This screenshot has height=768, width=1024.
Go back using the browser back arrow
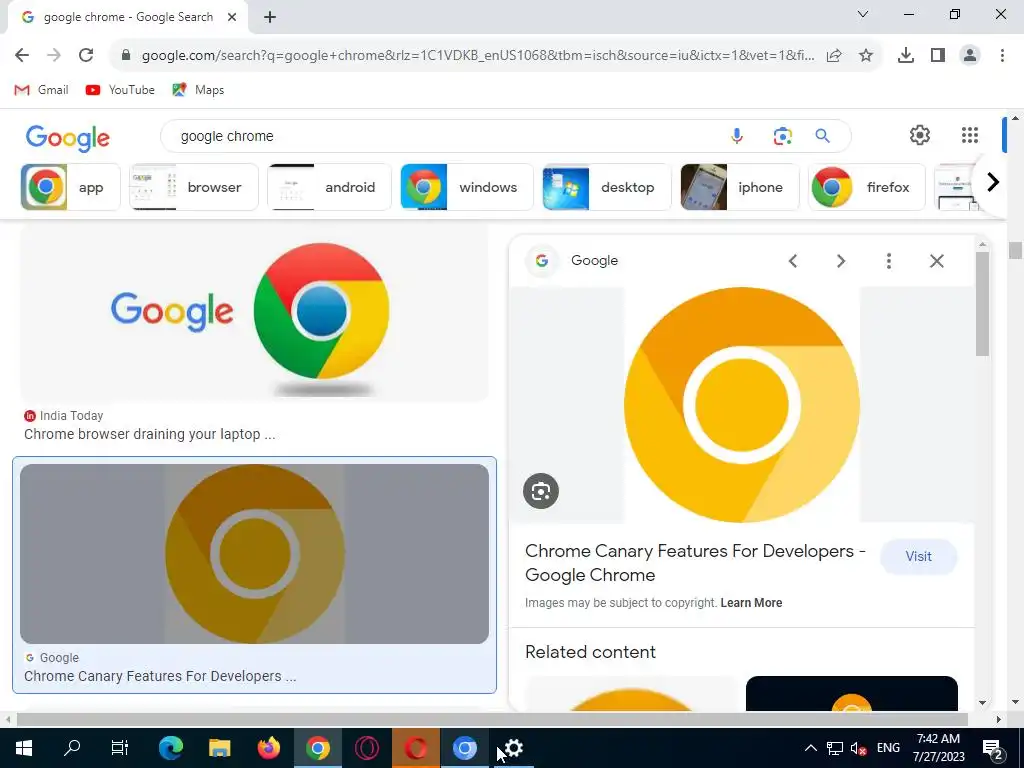[x=22, y=55]
